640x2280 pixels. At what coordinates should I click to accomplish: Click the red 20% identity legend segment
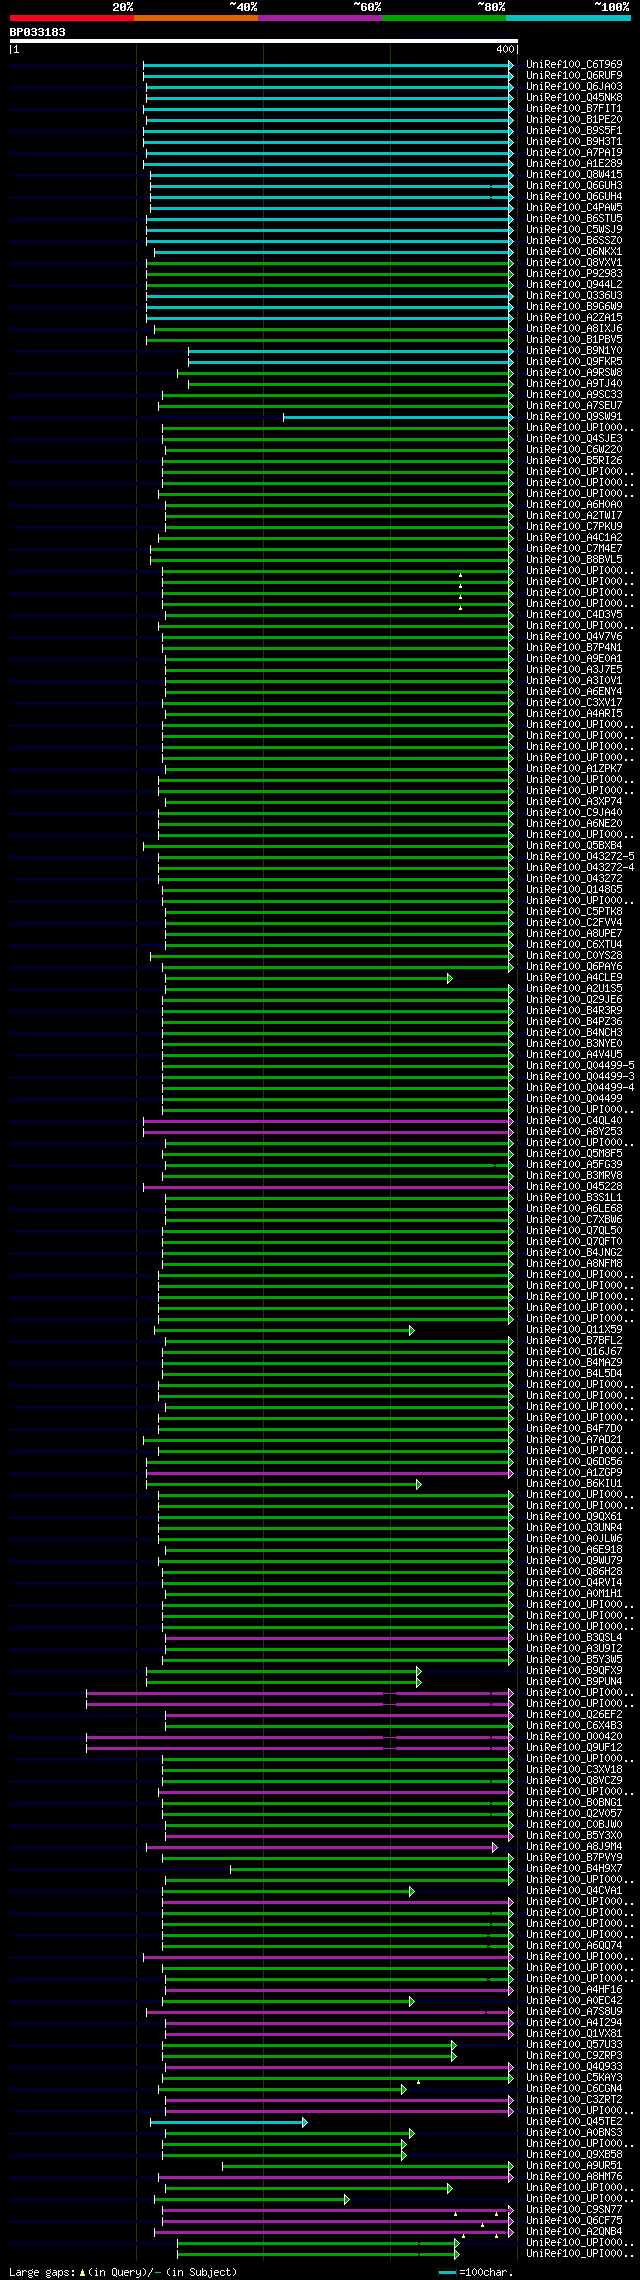[x=72, y=18]
